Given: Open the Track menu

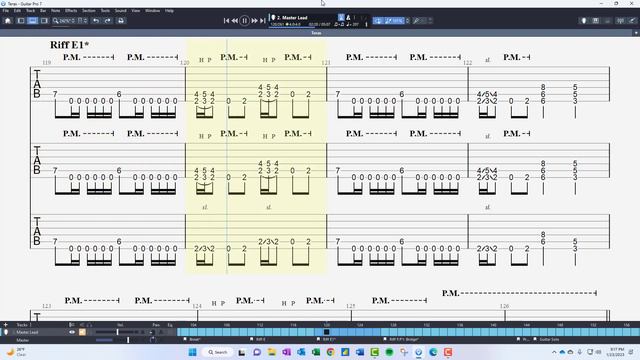Looking at the screenshot, I should (x=31, y=11).
